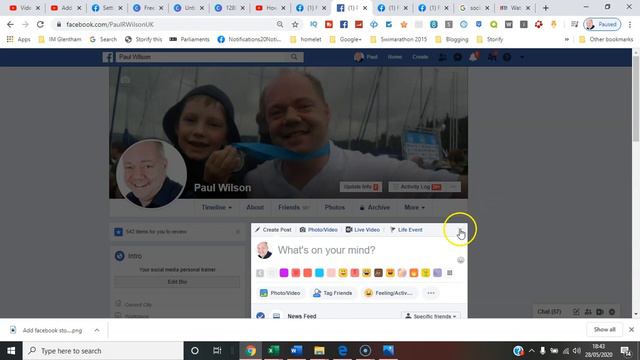This screenshot has height=360, width=640.
Task: Expand the downloaded file options chevron
Action: 97,330
